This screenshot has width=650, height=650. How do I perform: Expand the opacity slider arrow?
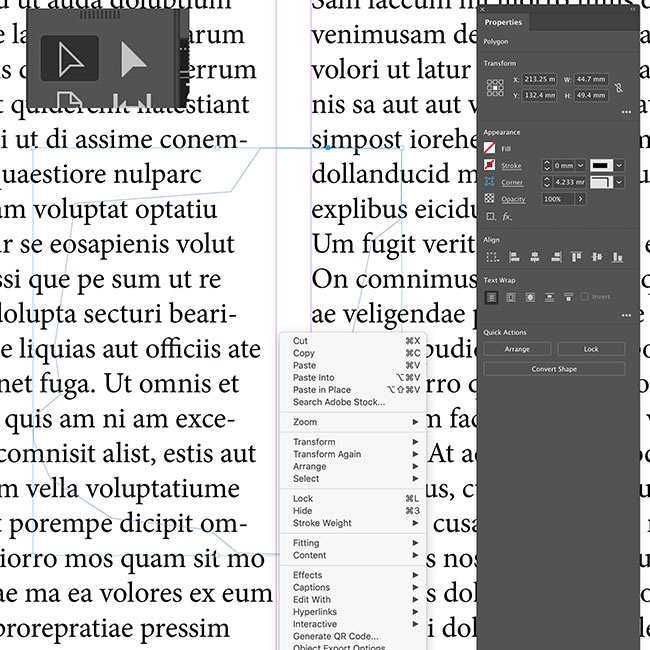(x=580, y=199)
